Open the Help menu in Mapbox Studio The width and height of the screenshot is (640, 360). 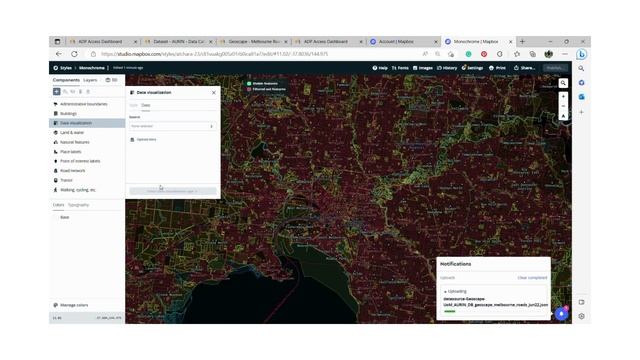pyautogui.click(x=380, y=68)
